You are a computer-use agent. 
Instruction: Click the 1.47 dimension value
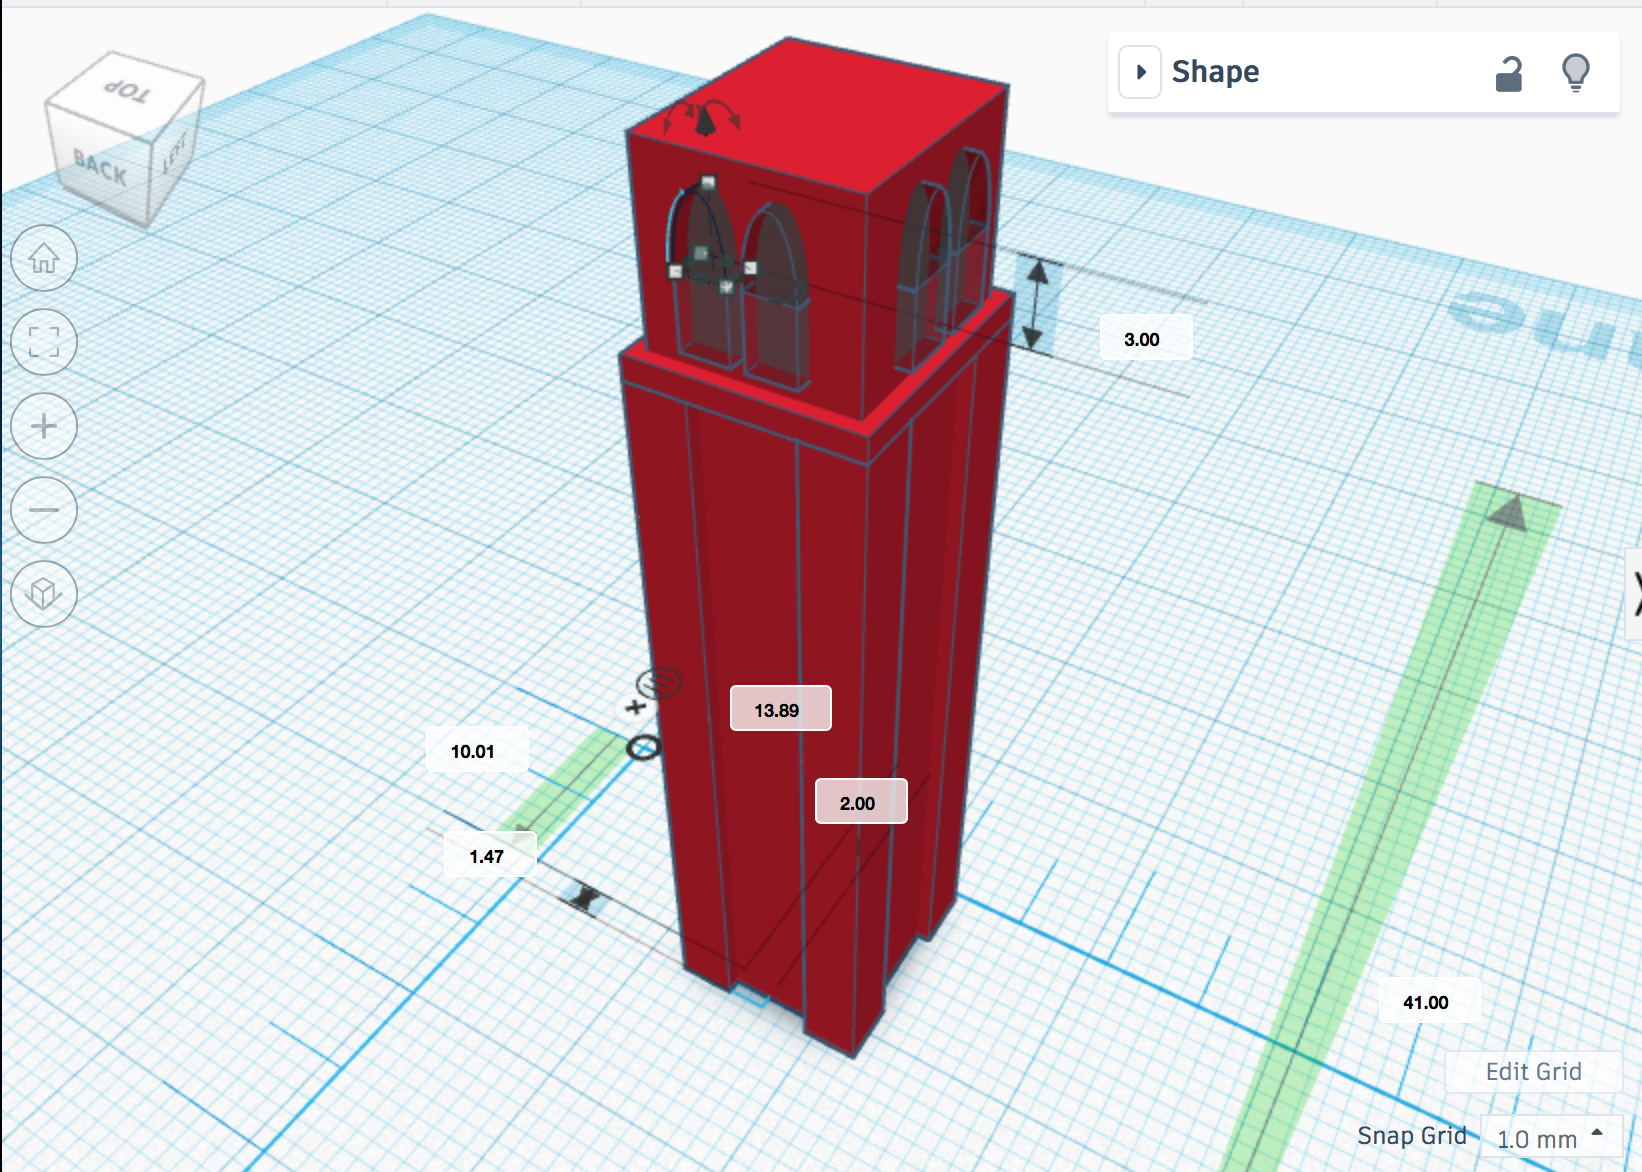pos(489,855)
